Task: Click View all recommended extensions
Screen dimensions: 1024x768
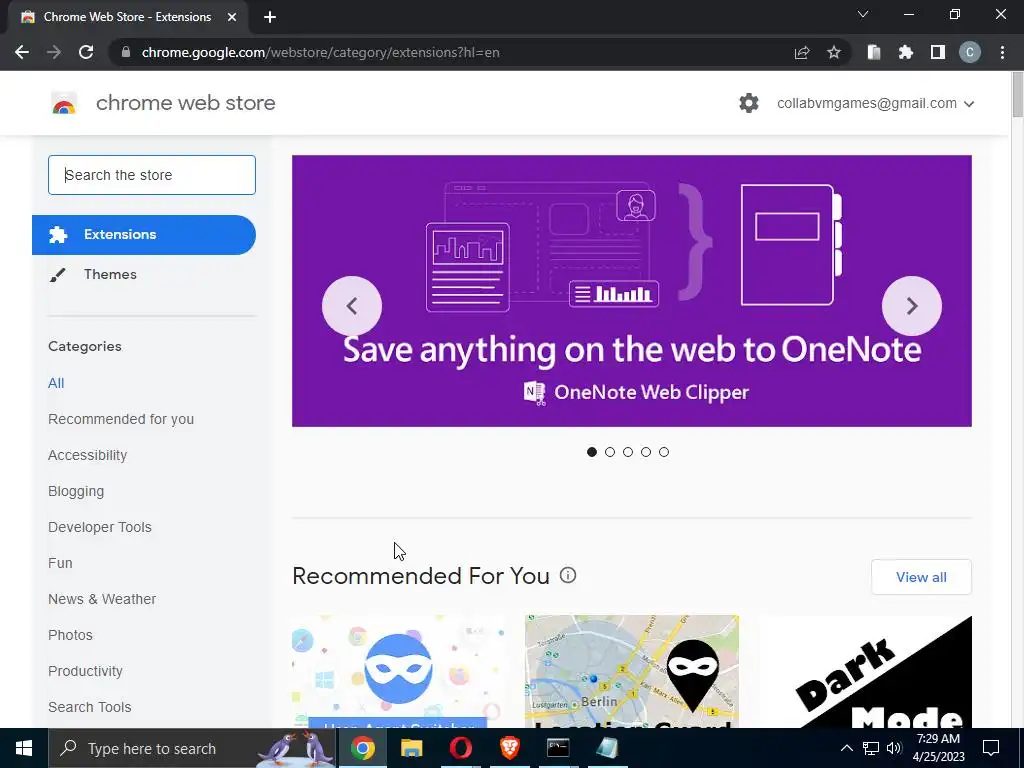Action: click(x=921, y=577)
